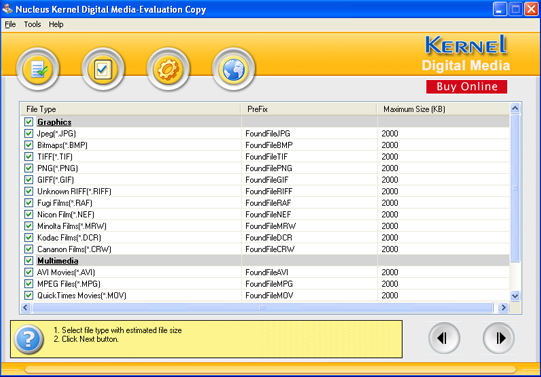Click the app icon in title bar

pyautogui.click(x=7, y=9)
